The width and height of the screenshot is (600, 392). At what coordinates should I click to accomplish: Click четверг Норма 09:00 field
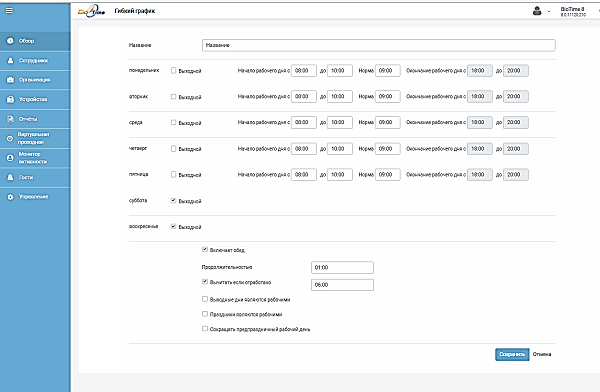click(388, 149)
